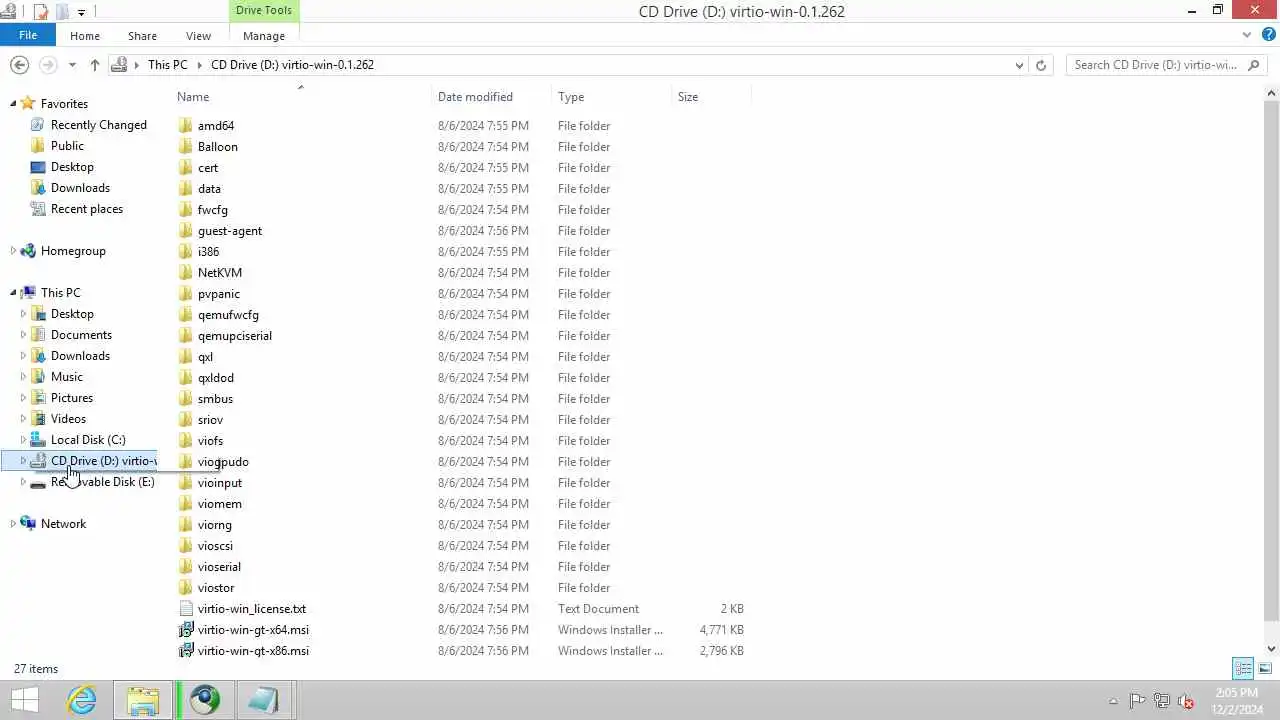The image size is (1280, 720).
Task: Click the File Explorer taskbar icon
Action: tap(143, 700)
